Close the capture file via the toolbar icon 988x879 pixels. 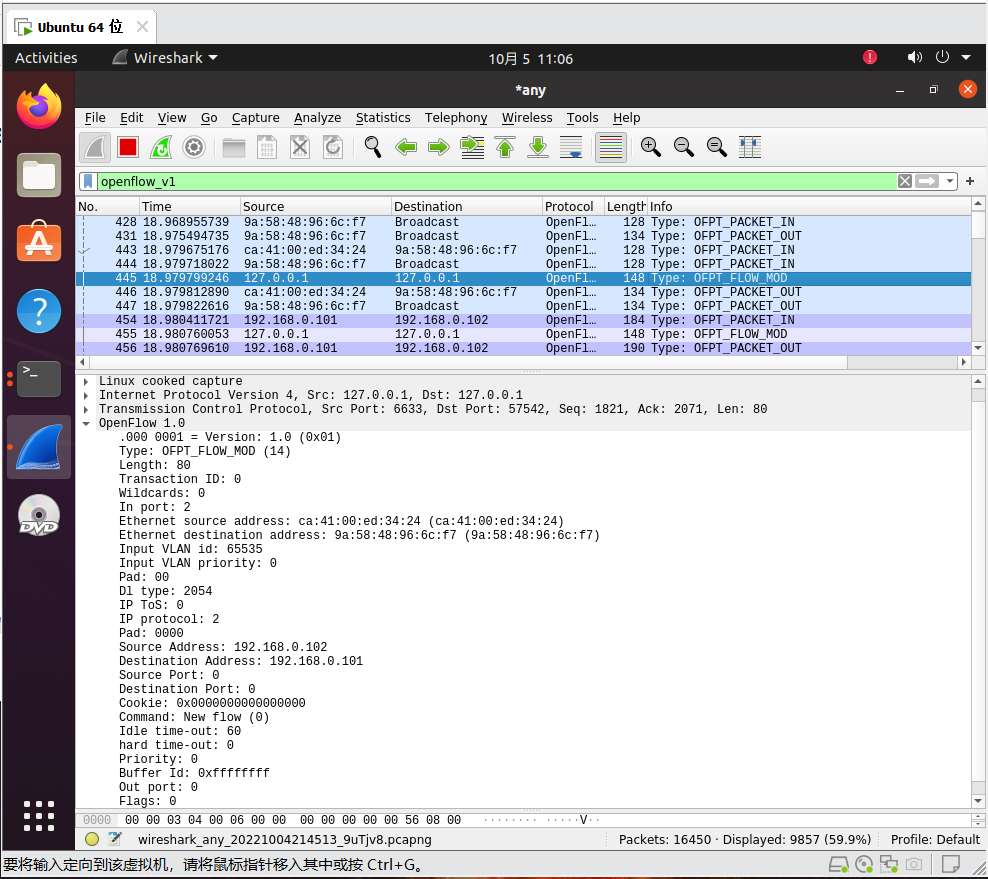299,147
